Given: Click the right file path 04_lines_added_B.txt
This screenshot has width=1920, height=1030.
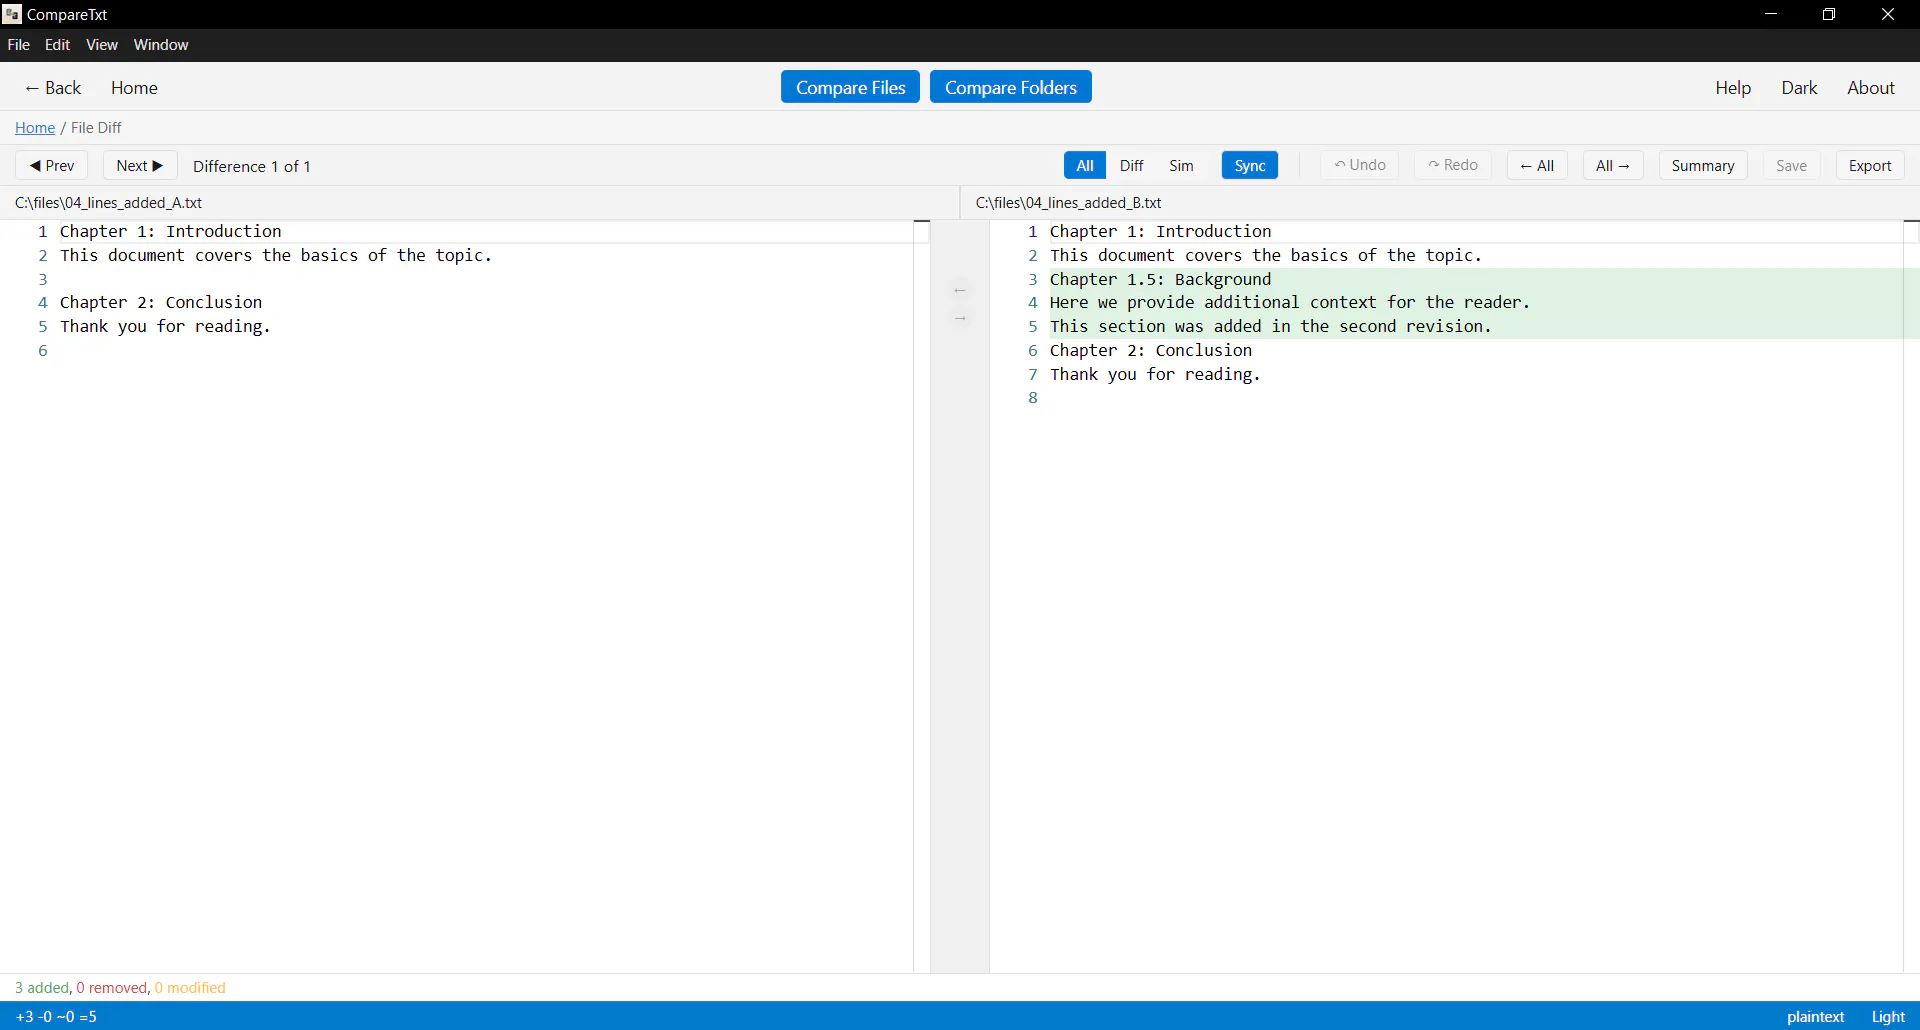Looking at the screenshot, I should click(1069, 203).
